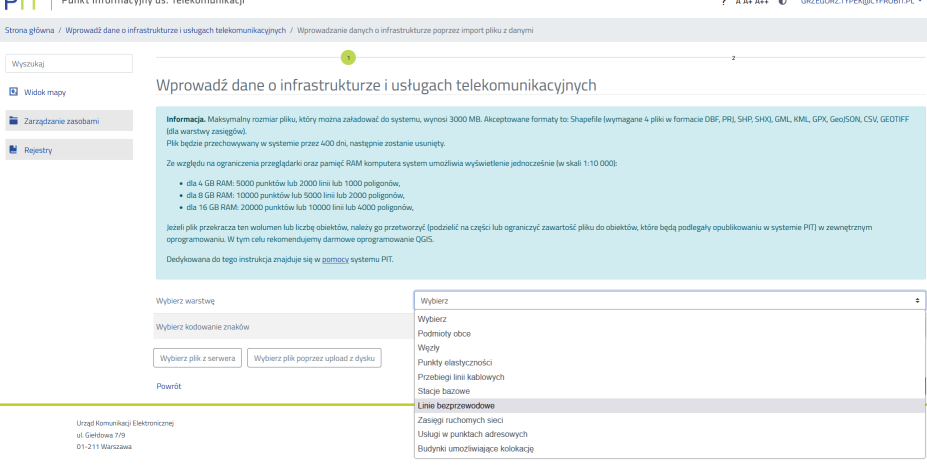Open the pomocy help link
Viewport: 927px width, 470px height.
[x=335, y=259]
